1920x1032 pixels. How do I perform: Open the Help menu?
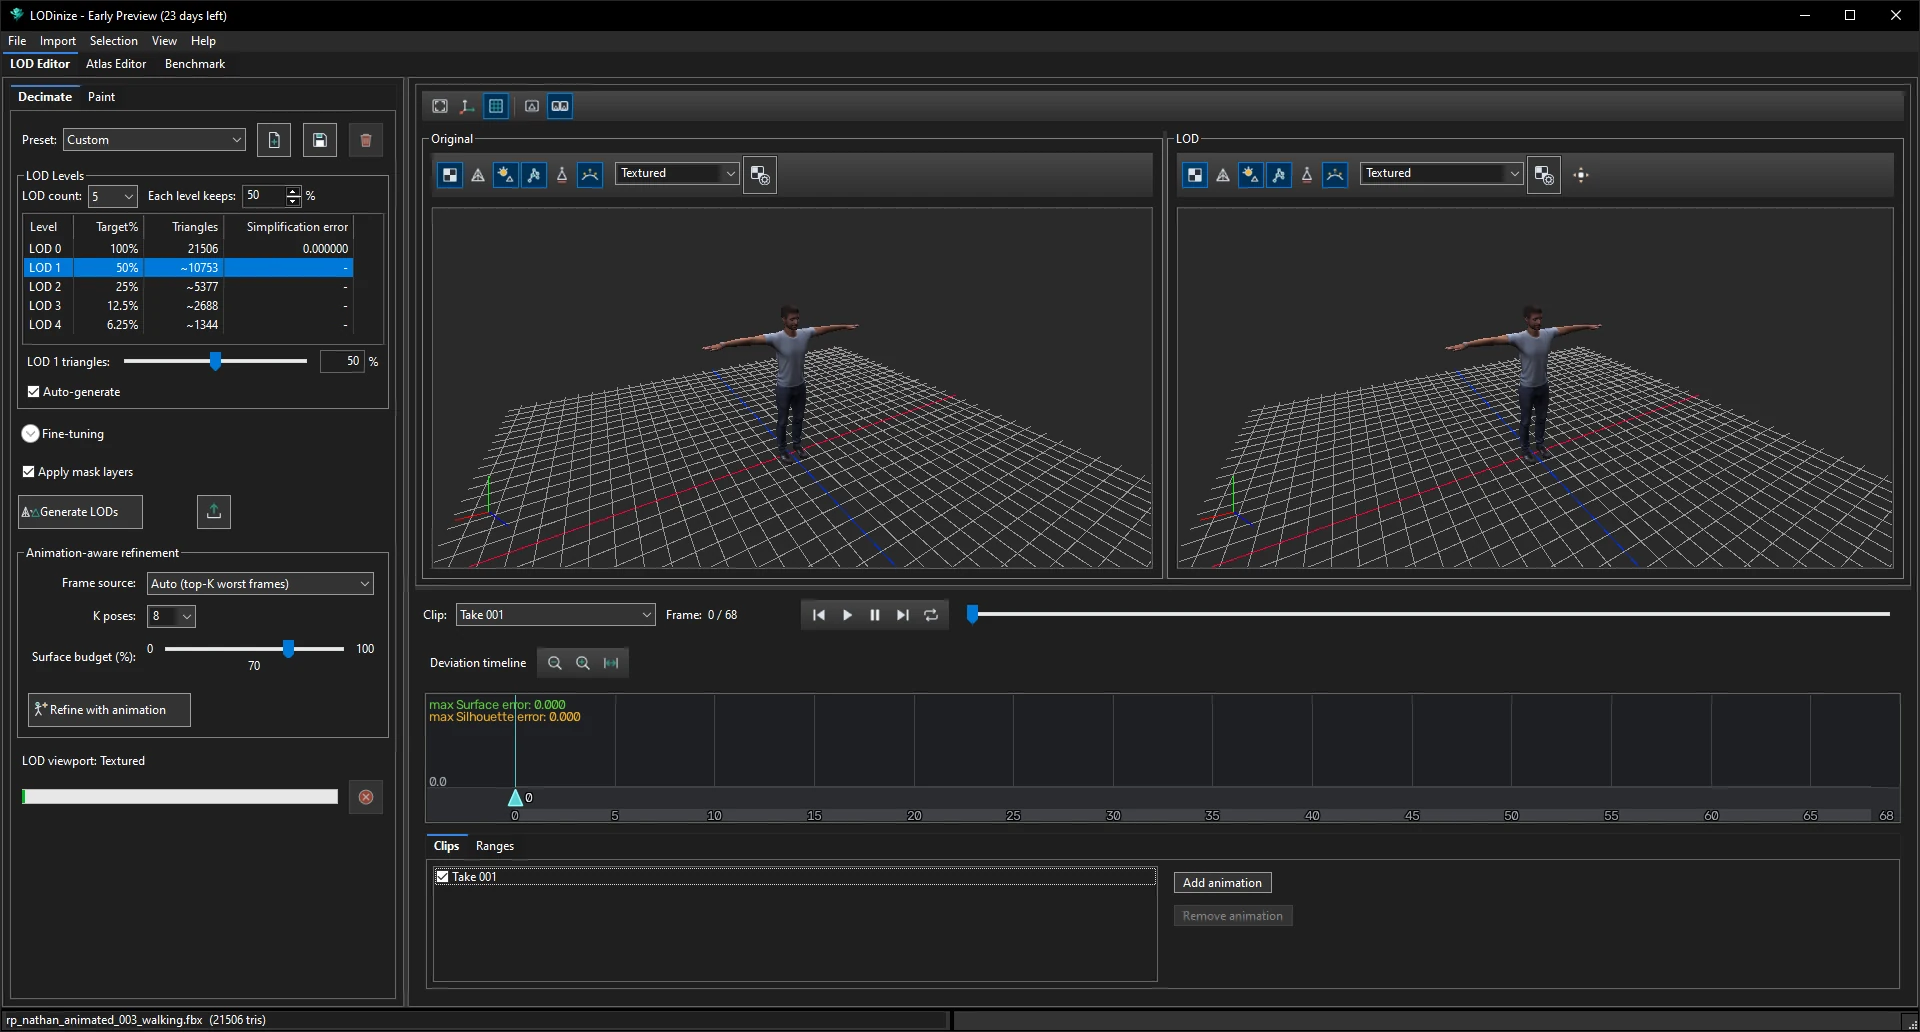(203, 41)
